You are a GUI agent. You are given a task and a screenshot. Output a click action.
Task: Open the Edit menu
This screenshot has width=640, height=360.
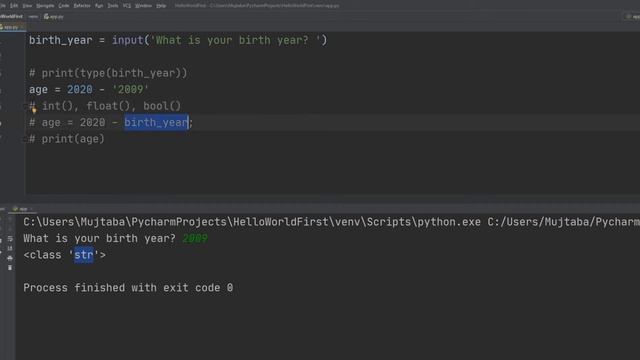point(14,6)
